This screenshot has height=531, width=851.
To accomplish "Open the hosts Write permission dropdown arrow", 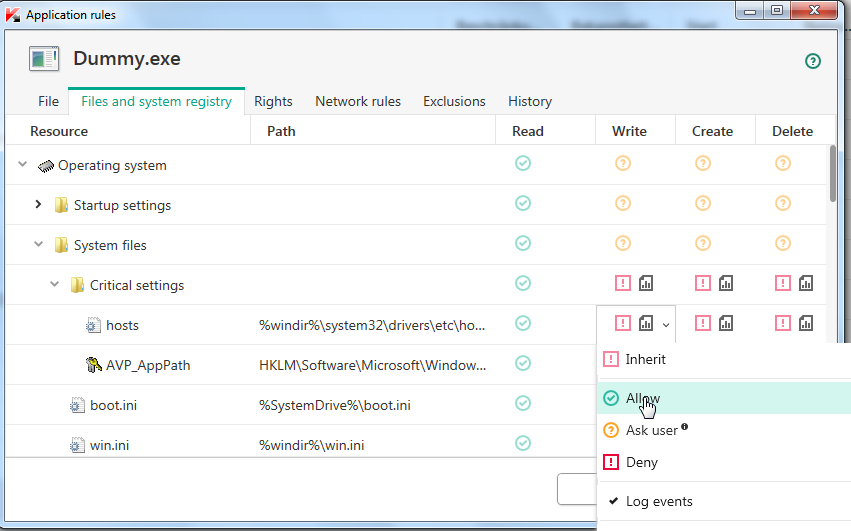I will click(x=666, y=324).
